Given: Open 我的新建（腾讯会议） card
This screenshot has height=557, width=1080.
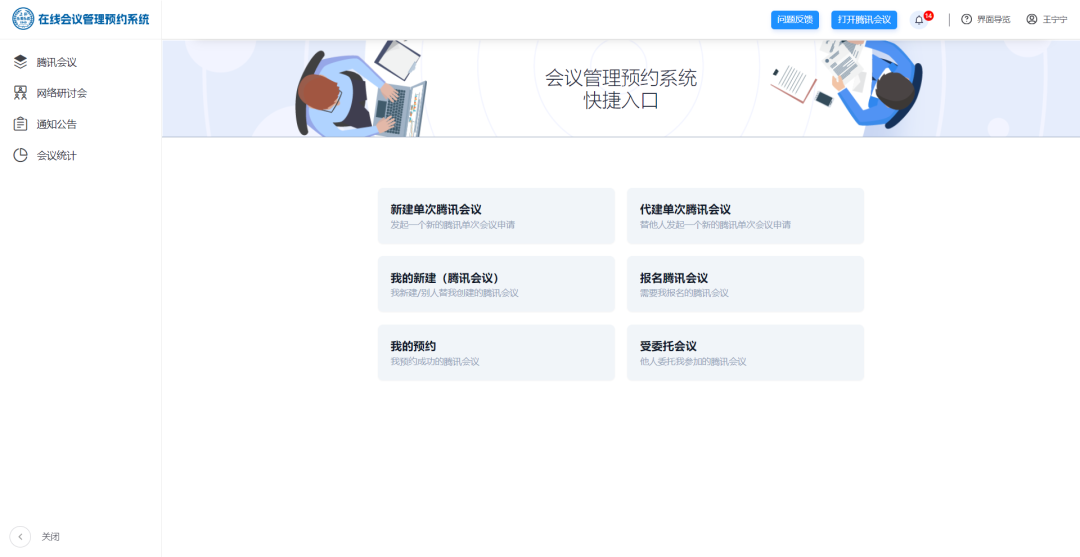Looking at the screenshot, I should 496,284.
